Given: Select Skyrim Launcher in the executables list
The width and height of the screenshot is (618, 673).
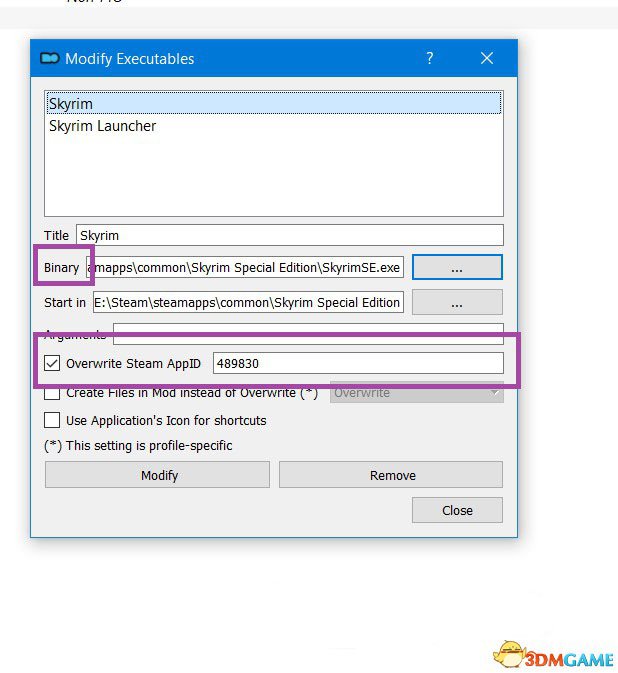Looking at the screenshot, I should tap(273, 126).
